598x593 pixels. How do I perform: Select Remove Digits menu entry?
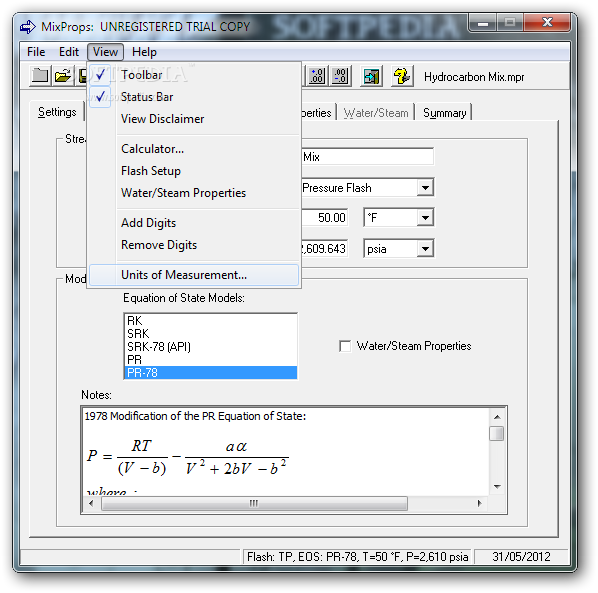pyautogui.click(x=194, y=245)
